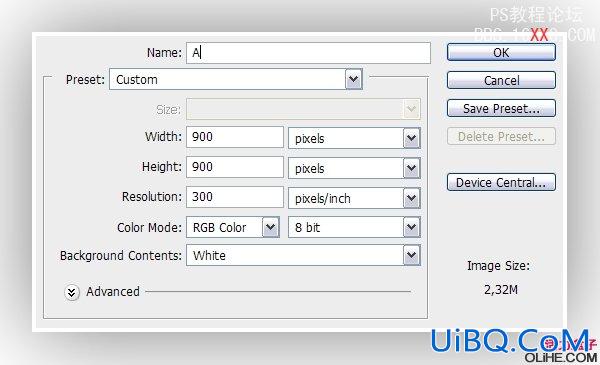
Task: Open the Width units dropdown arrow
Action: point(412,138)
